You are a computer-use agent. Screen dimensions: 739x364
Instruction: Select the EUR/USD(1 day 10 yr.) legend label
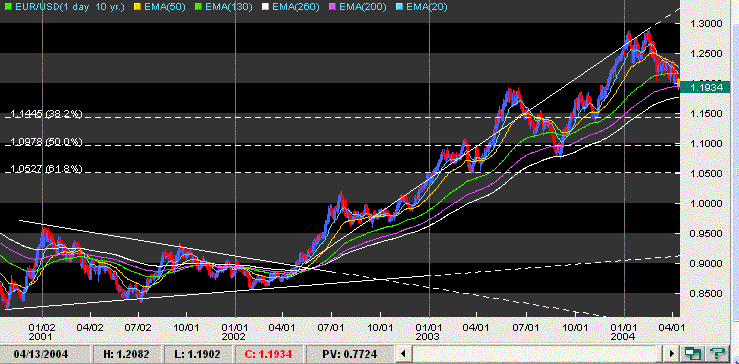click(x=70, y=7)
